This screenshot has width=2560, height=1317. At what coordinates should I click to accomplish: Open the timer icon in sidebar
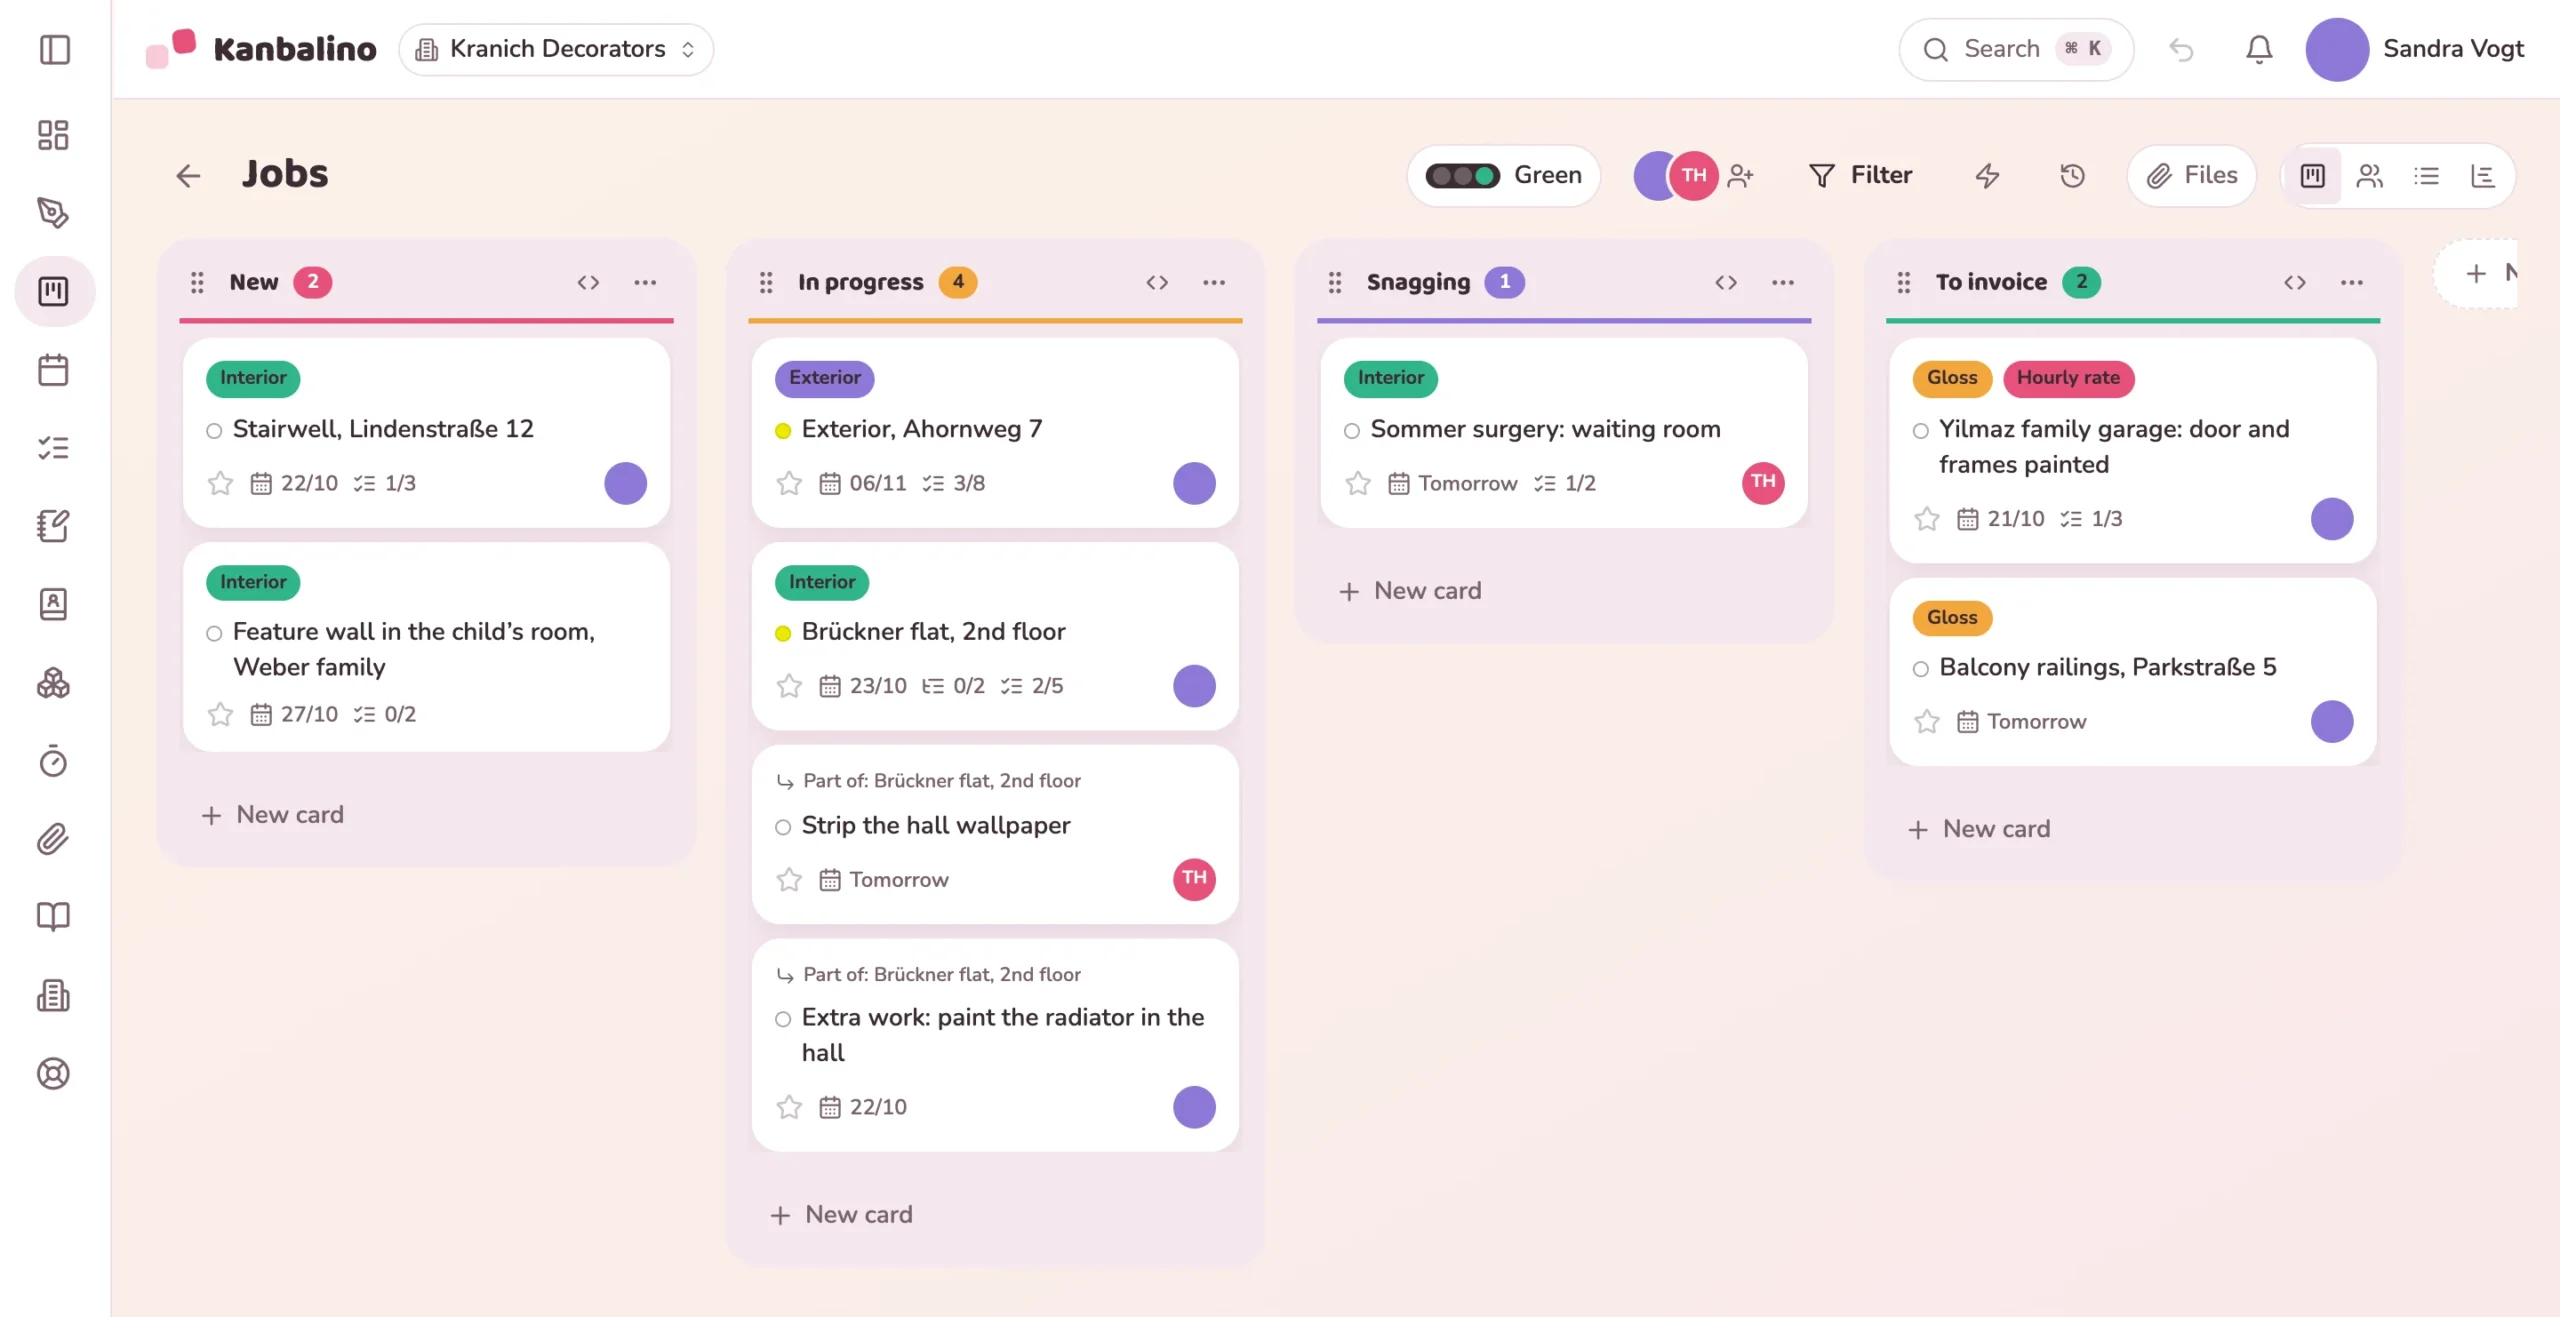pos(53,761)
